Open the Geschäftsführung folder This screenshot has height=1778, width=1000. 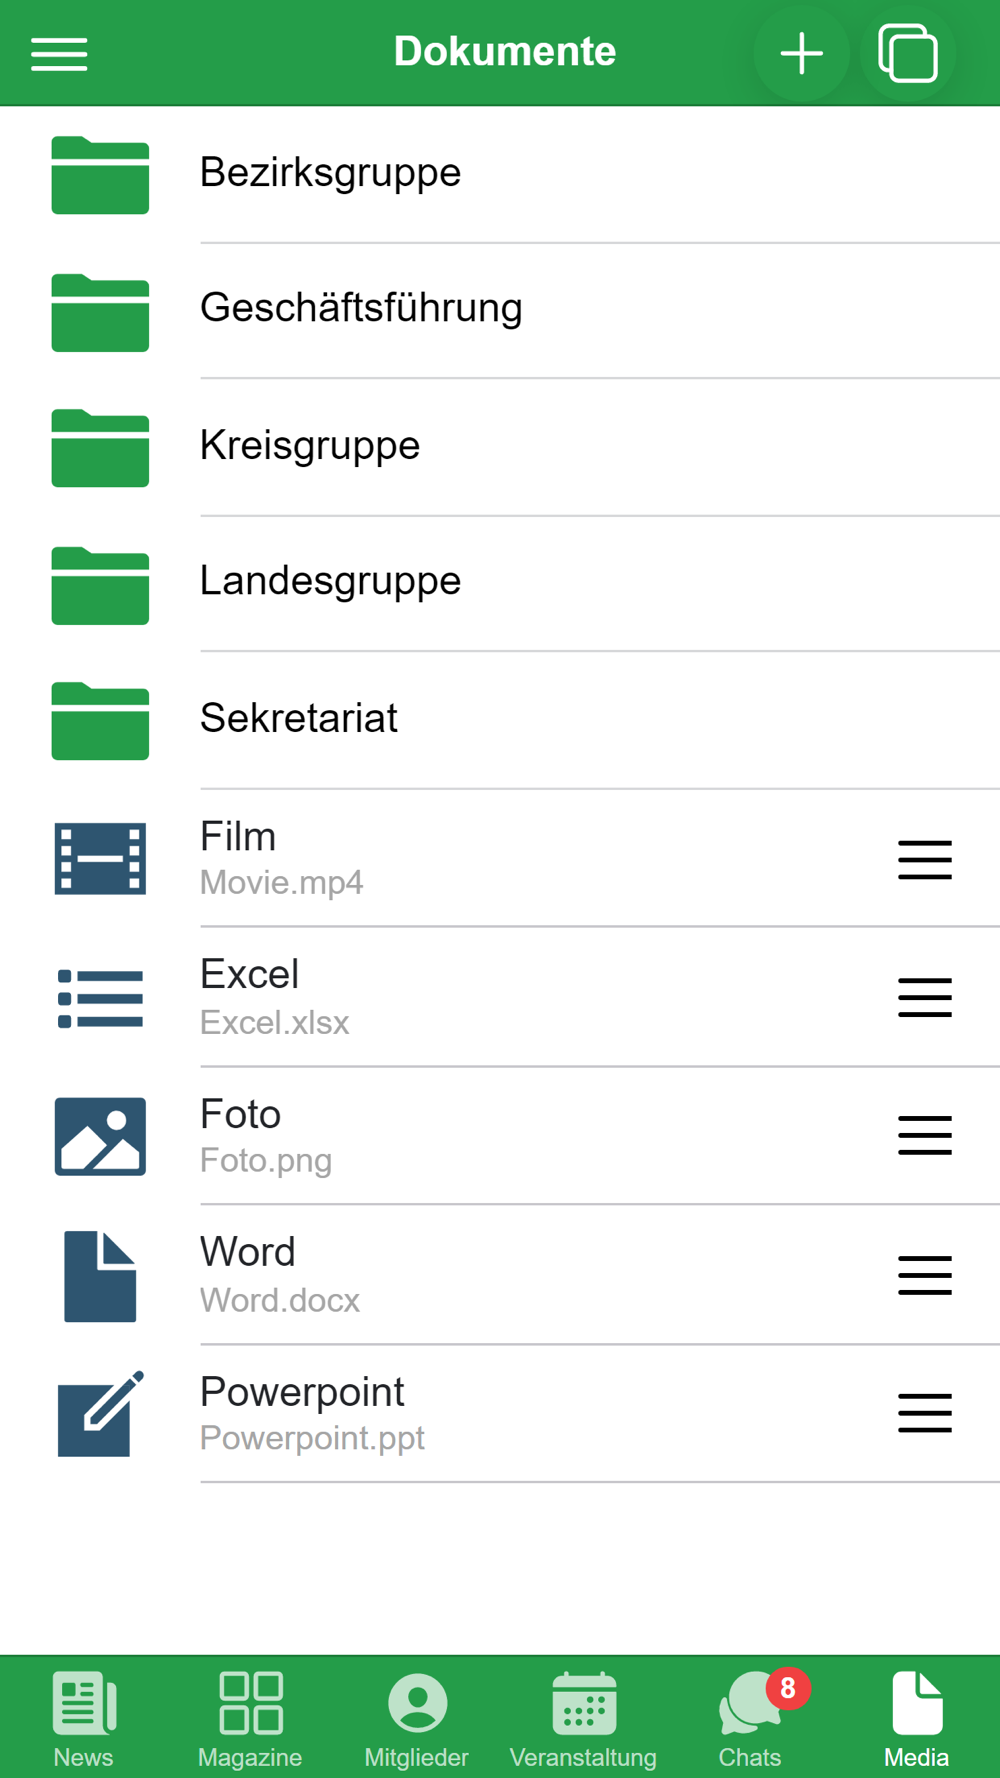point(361,308)
